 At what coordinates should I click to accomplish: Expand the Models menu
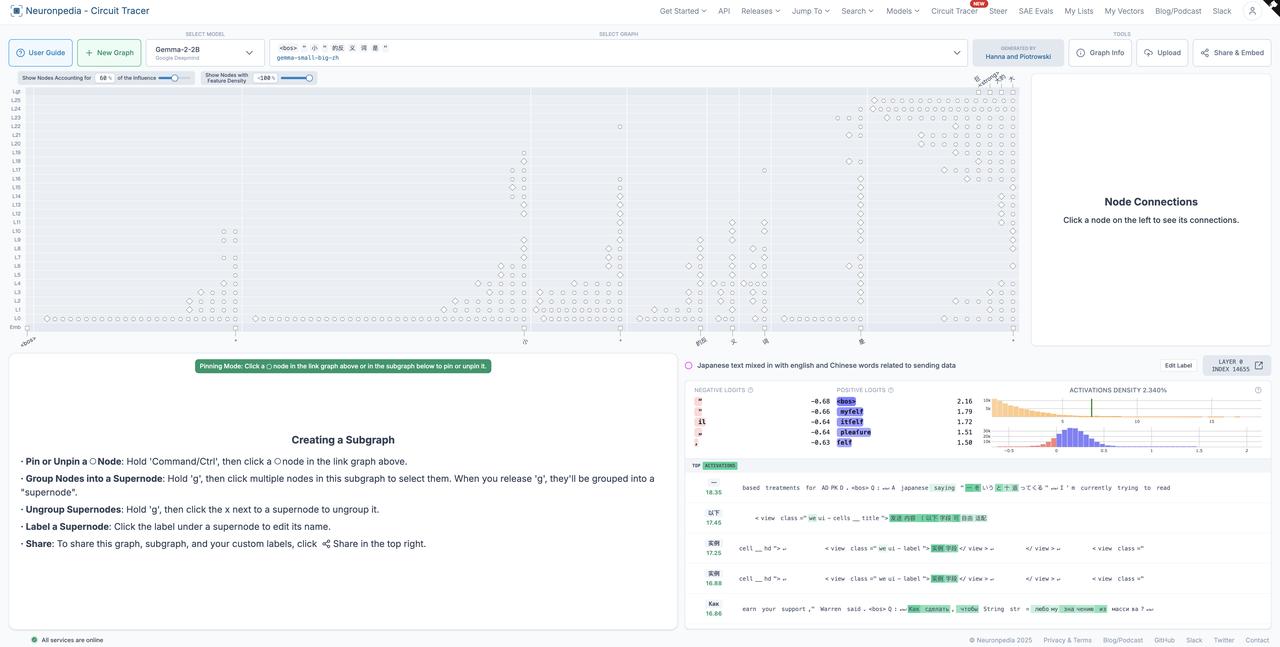point(903,11)
